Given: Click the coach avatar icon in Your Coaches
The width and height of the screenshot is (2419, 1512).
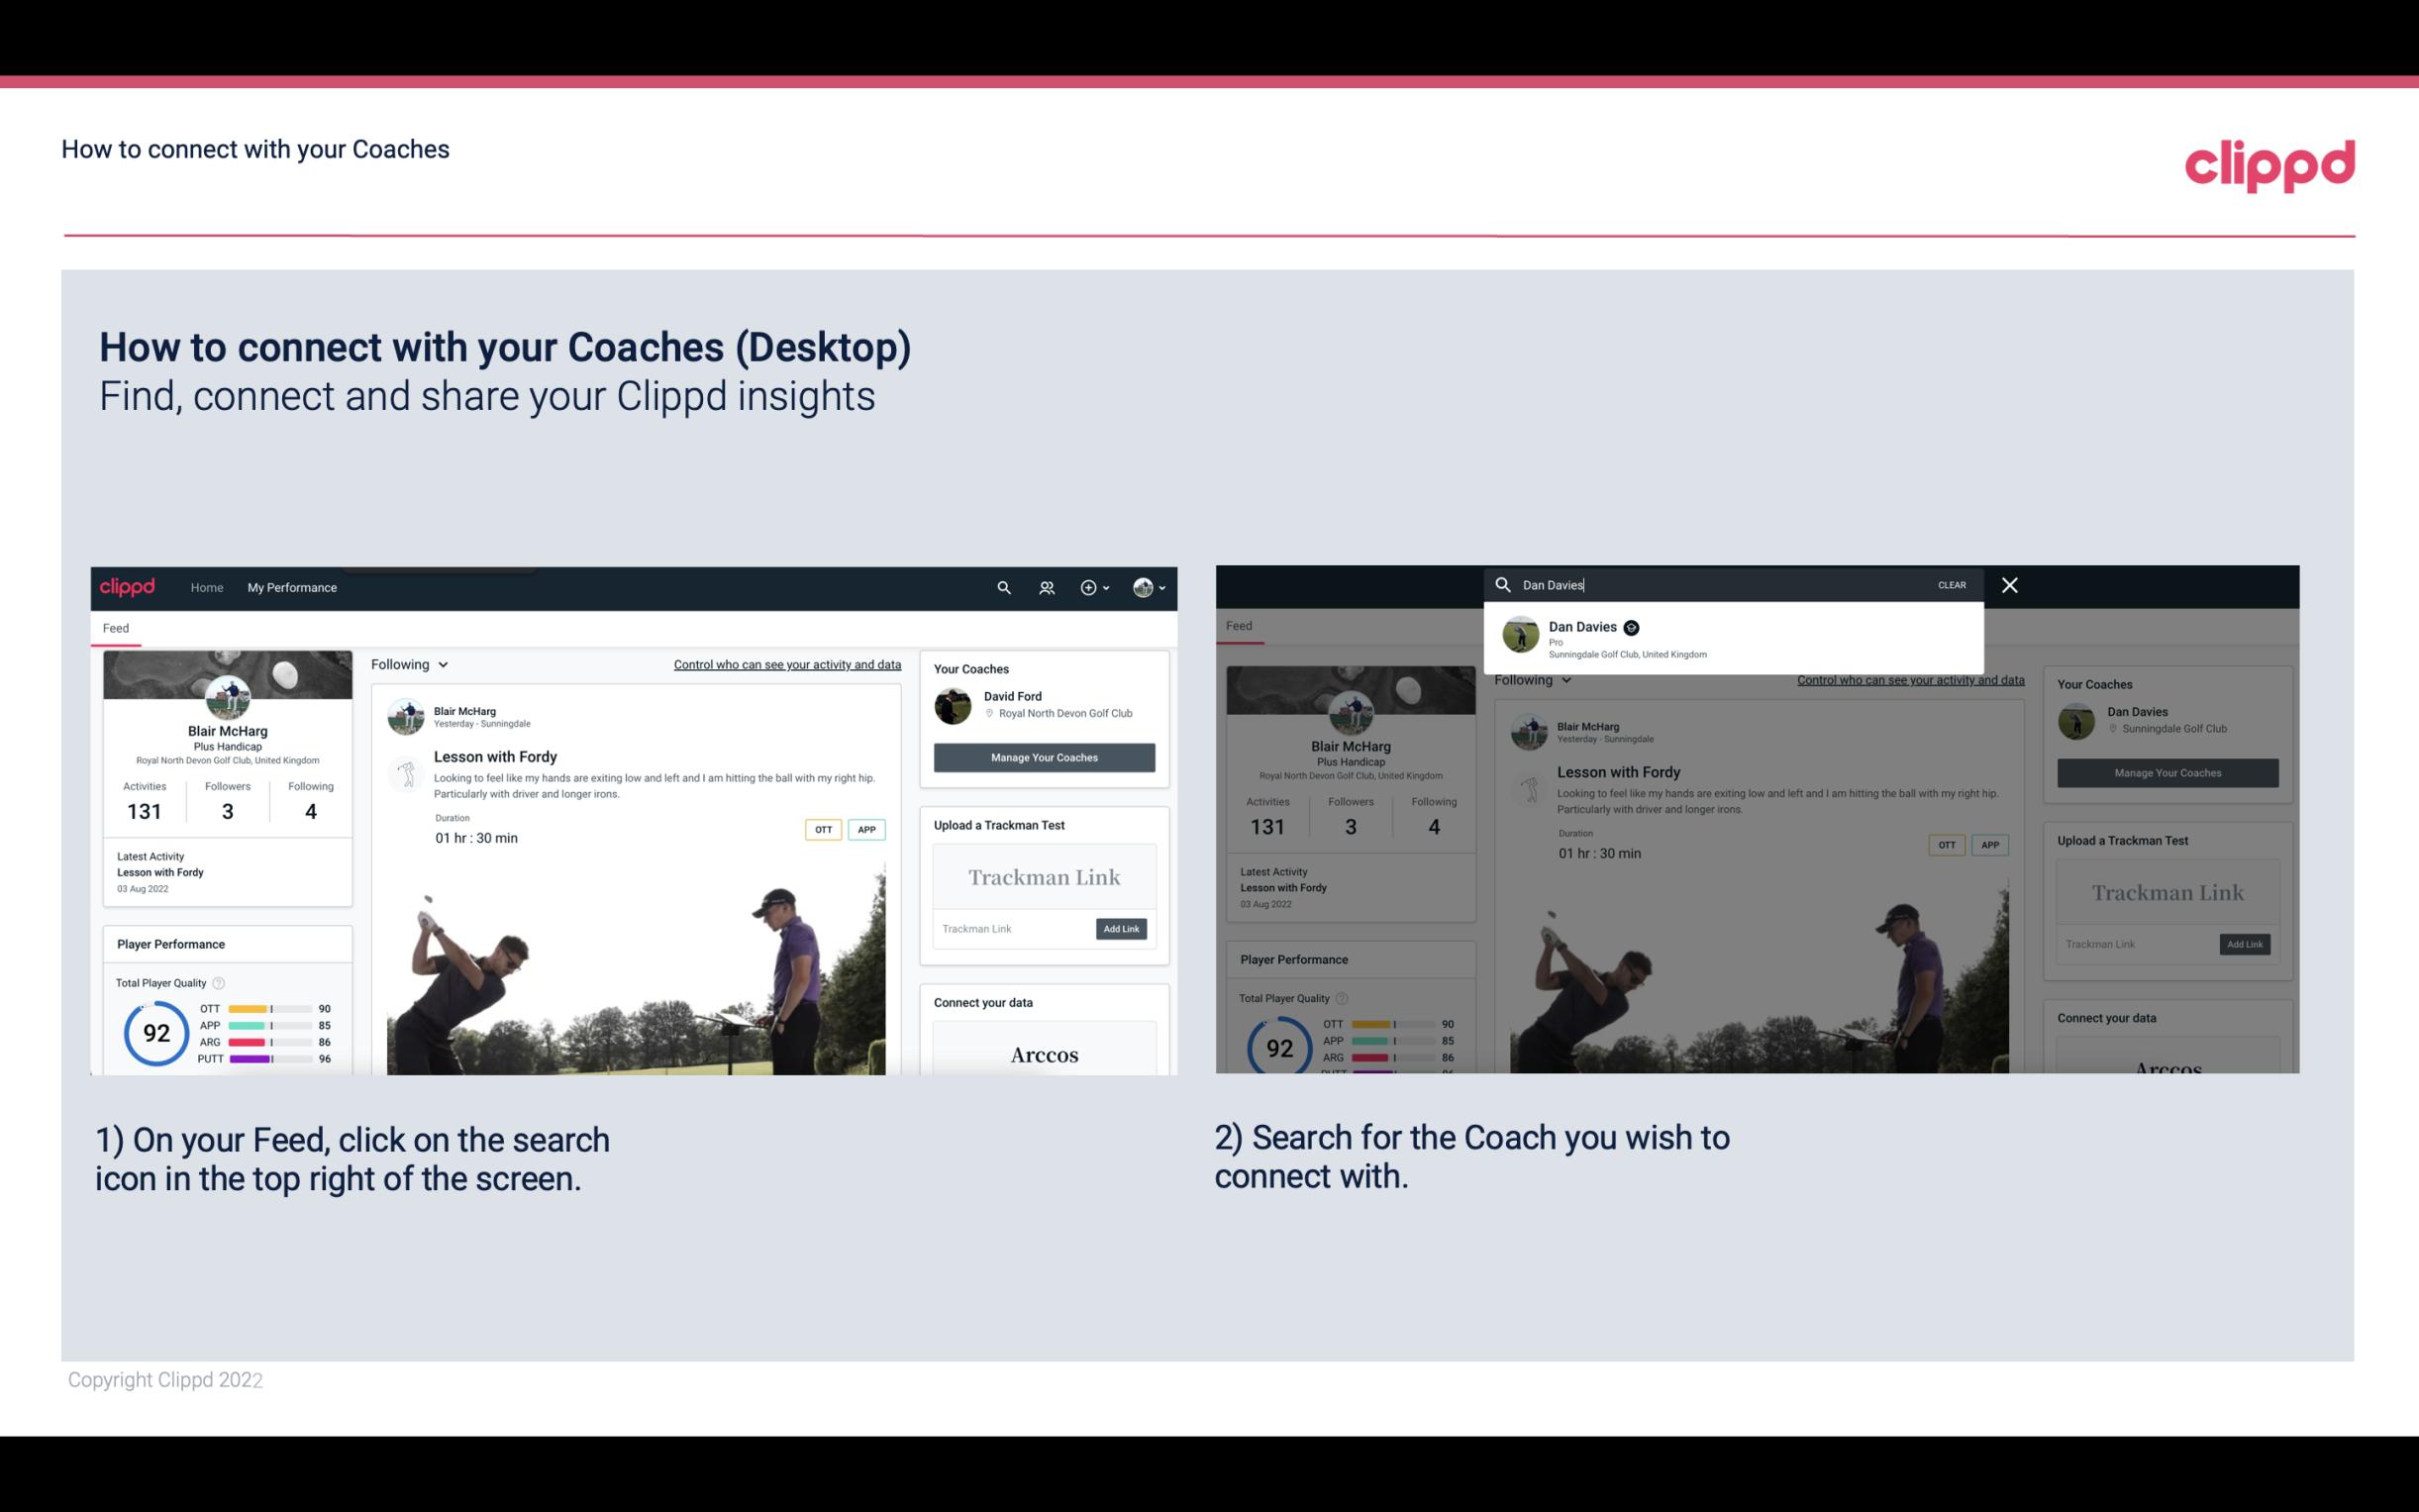Looking at the screenshot, I should click(955, 704).
